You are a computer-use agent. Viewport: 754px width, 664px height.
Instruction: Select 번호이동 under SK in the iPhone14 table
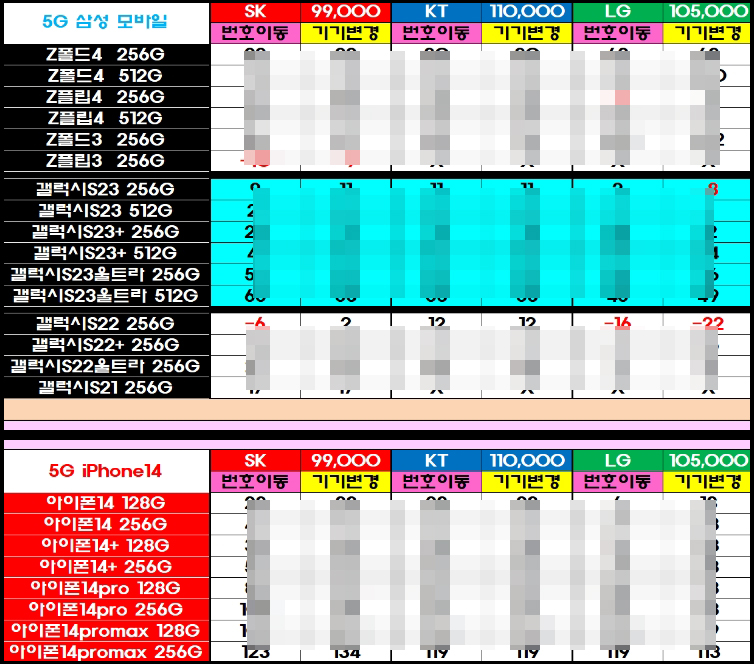[255, 482]
